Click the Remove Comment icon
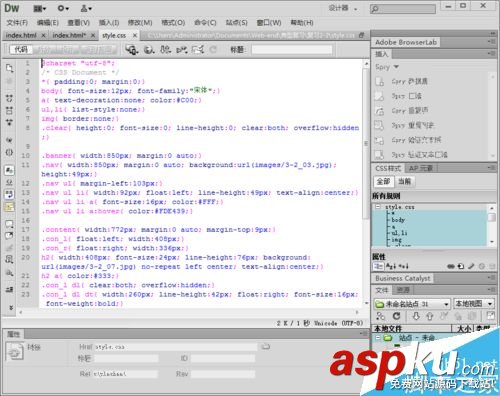The width and height of the screenshot is (500, 396). tap(9, 236)
